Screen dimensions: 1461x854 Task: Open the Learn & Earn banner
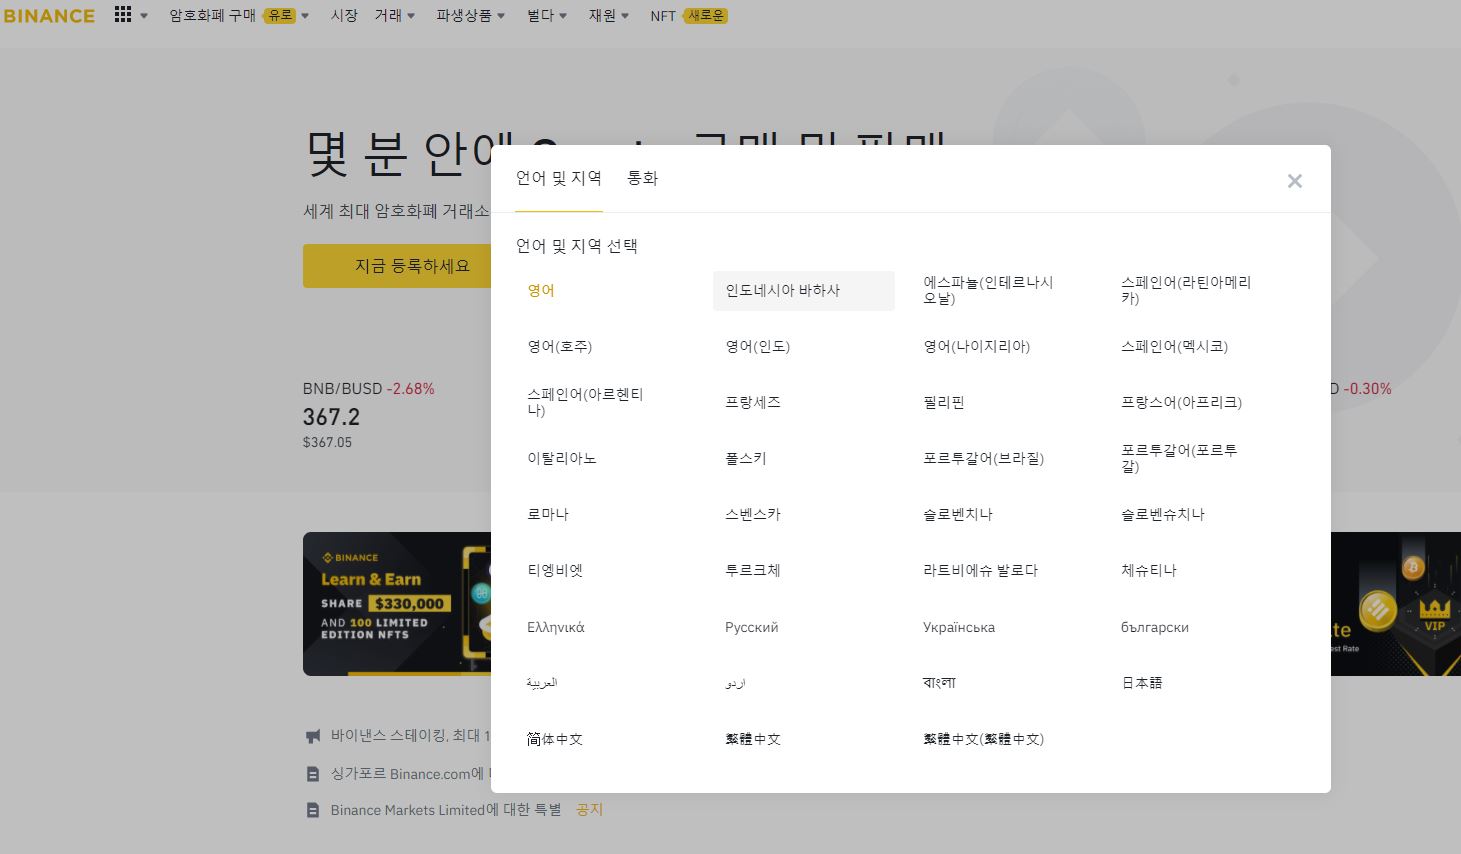pyautogui.click(x=397, y=604)
